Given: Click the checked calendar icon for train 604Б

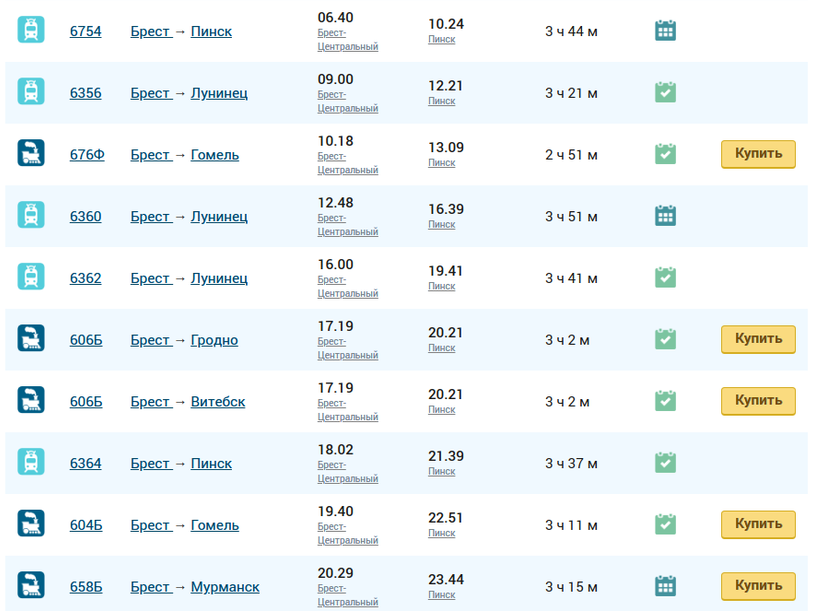Looking at the screenshot, I should (665, 524).
